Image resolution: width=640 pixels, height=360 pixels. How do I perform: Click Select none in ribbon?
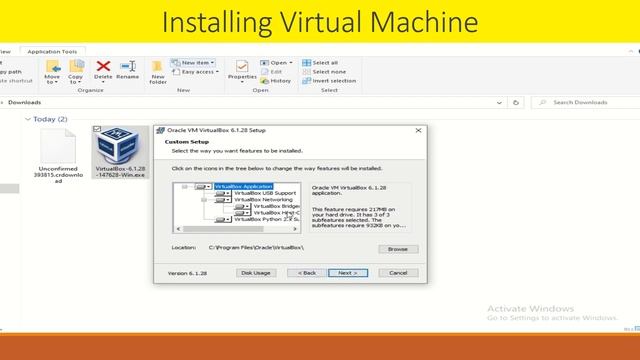[x=324, y=72]
